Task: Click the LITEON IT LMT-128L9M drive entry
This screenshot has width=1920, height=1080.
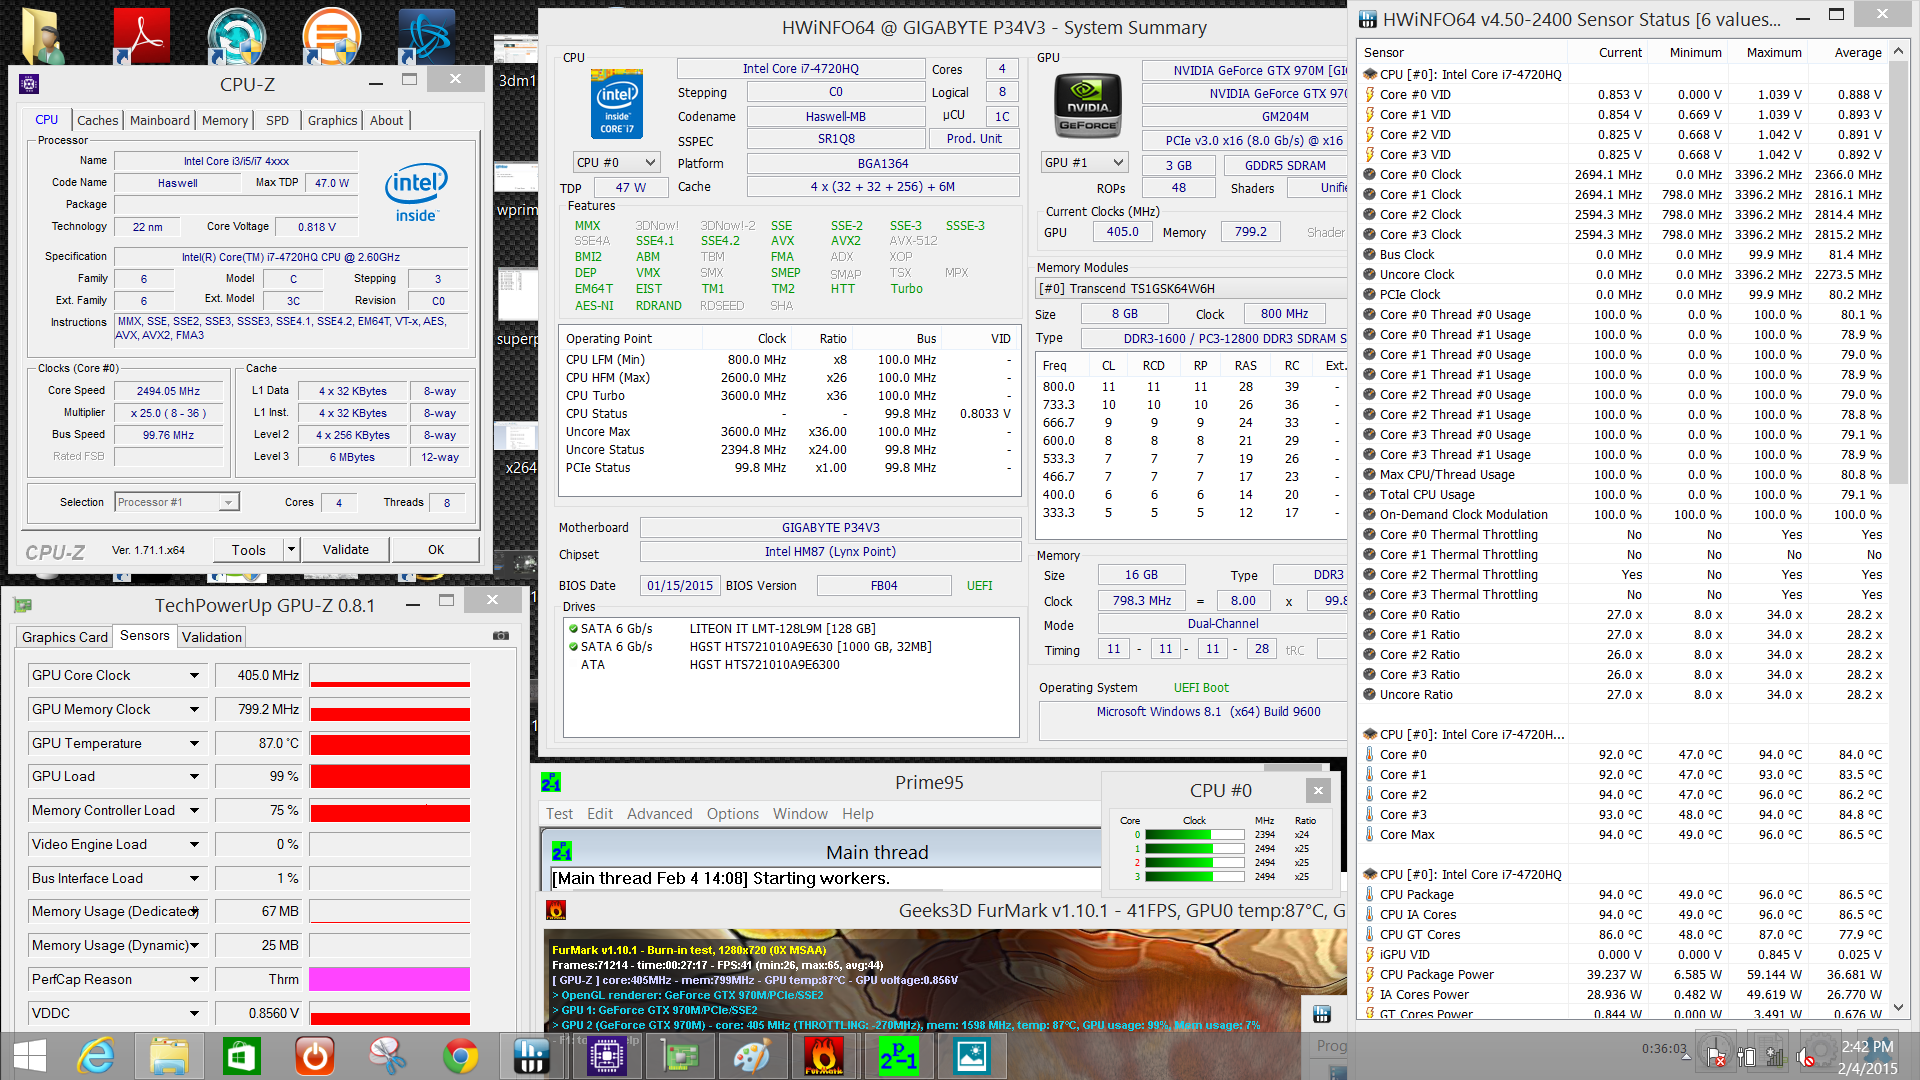Action: (782, 628)
